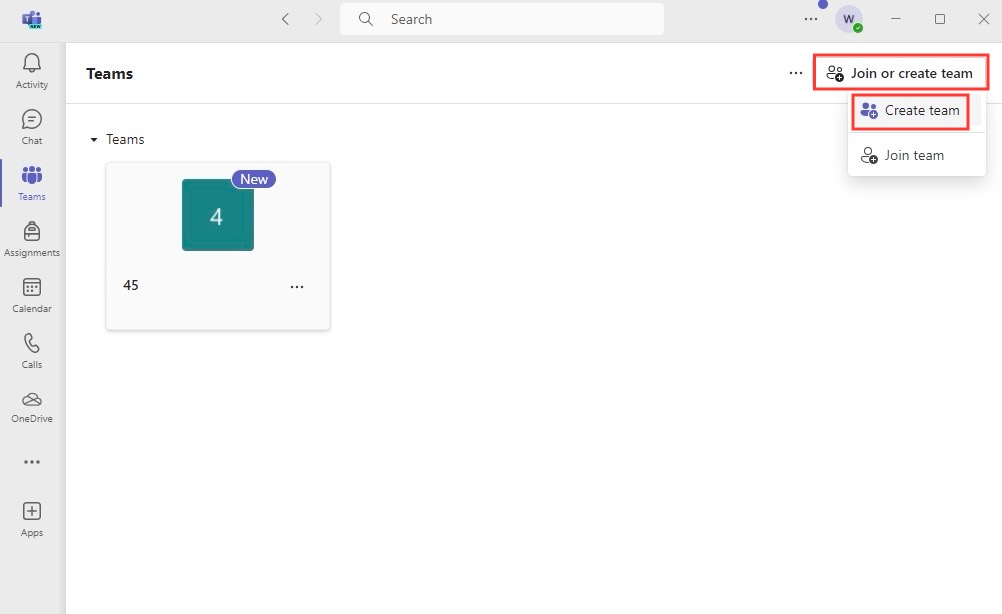Click the Join or create team button
The width and height of the screenshot is (1002, 614).
pos(900,73)
